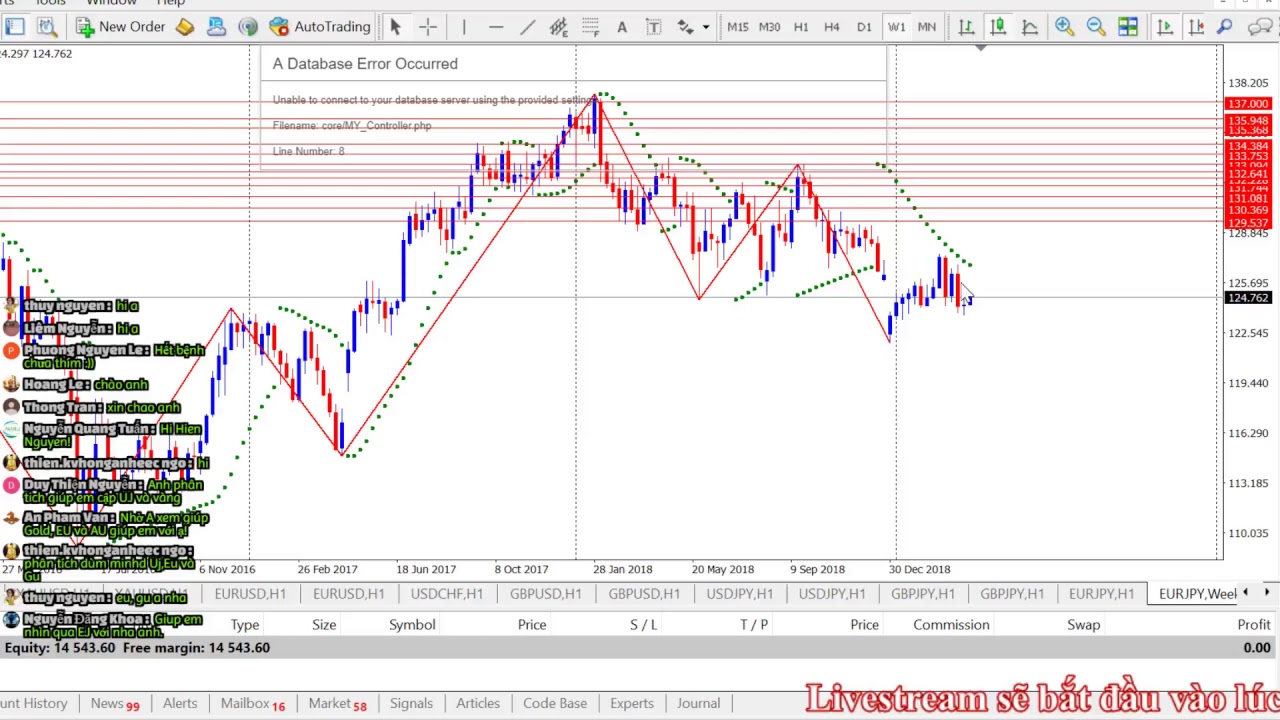The height and width of the screenshot is (720, 1280).
Task: Switch chart to MN timeframe
Action: point(927,27)
